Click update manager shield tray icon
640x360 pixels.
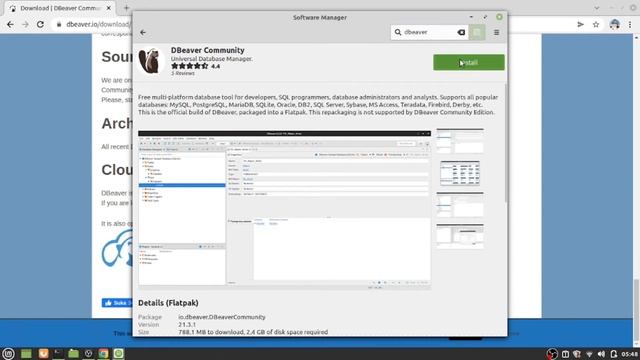577,354
